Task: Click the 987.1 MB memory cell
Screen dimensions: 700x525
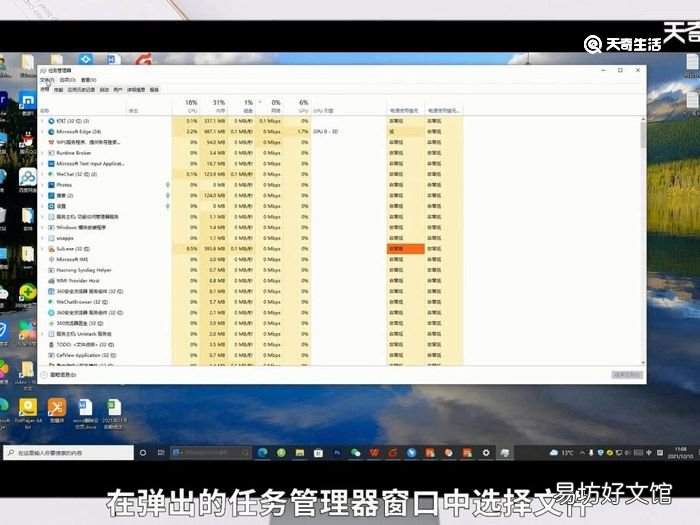Action: (x=215, y=132)
